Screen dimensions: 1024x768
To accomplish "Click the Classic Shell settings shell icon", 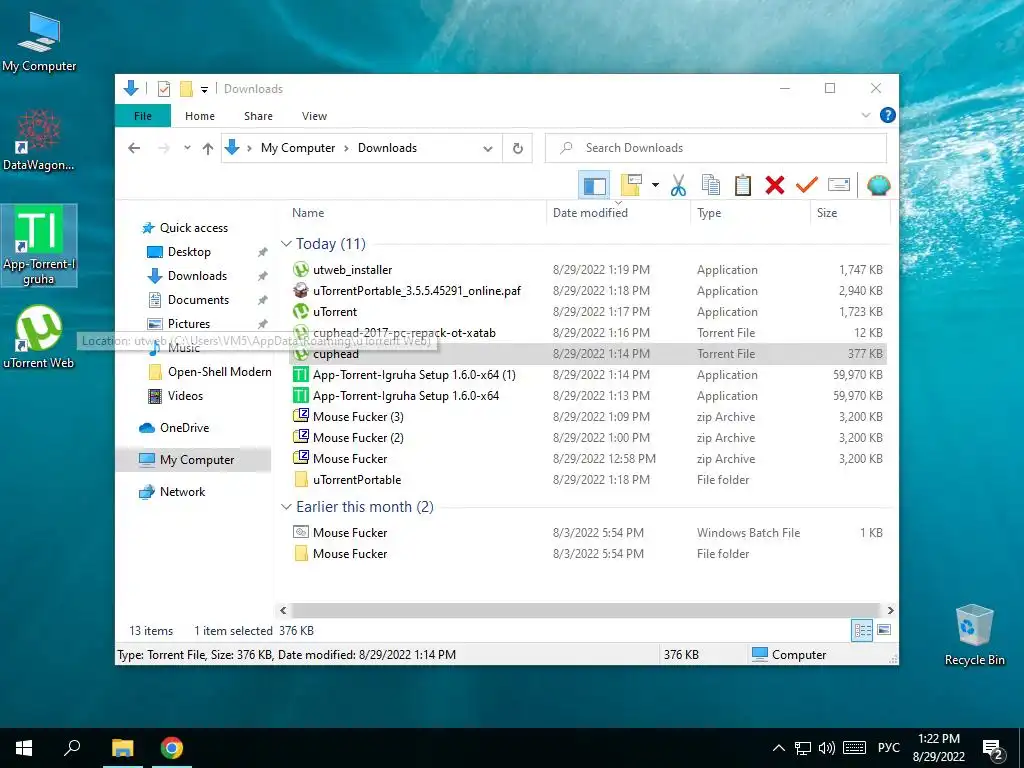I will tap(878, 185).
